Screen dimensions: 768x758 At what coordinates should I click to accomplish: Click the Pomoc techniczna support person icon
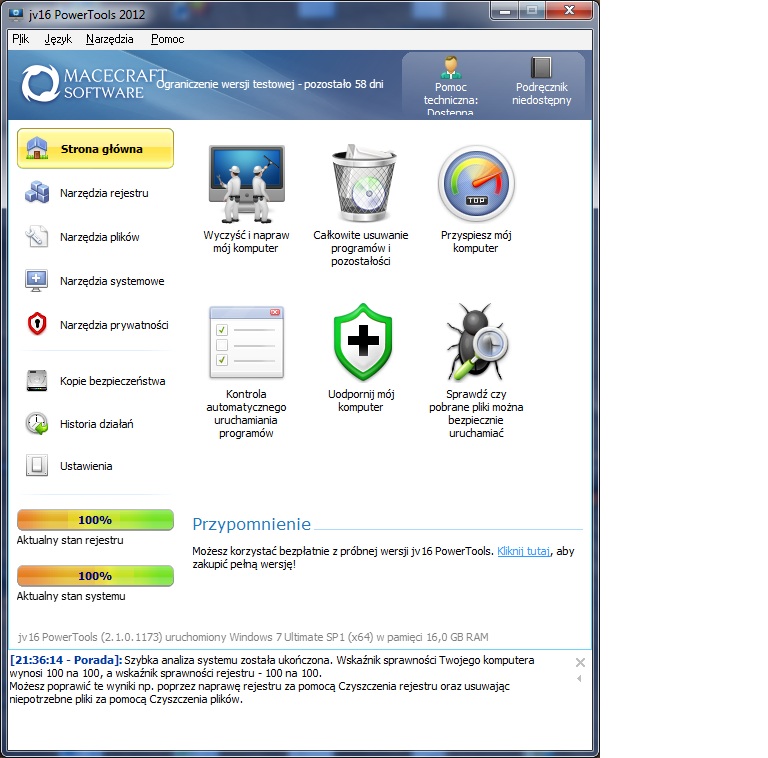[x=451, y=68]
